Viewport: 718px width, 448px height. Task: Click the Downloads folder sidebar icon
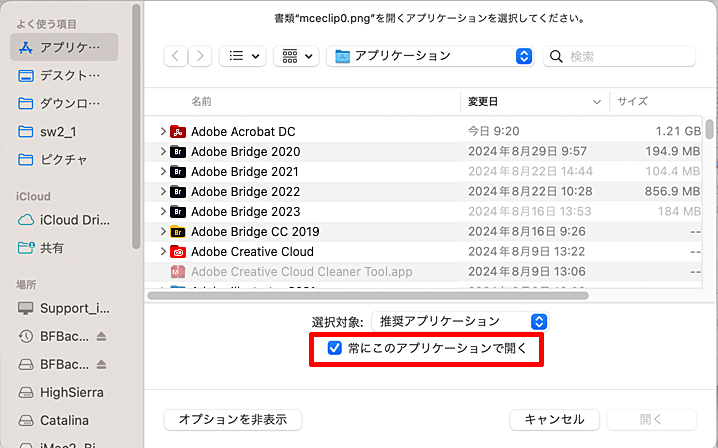click(26, 104)
